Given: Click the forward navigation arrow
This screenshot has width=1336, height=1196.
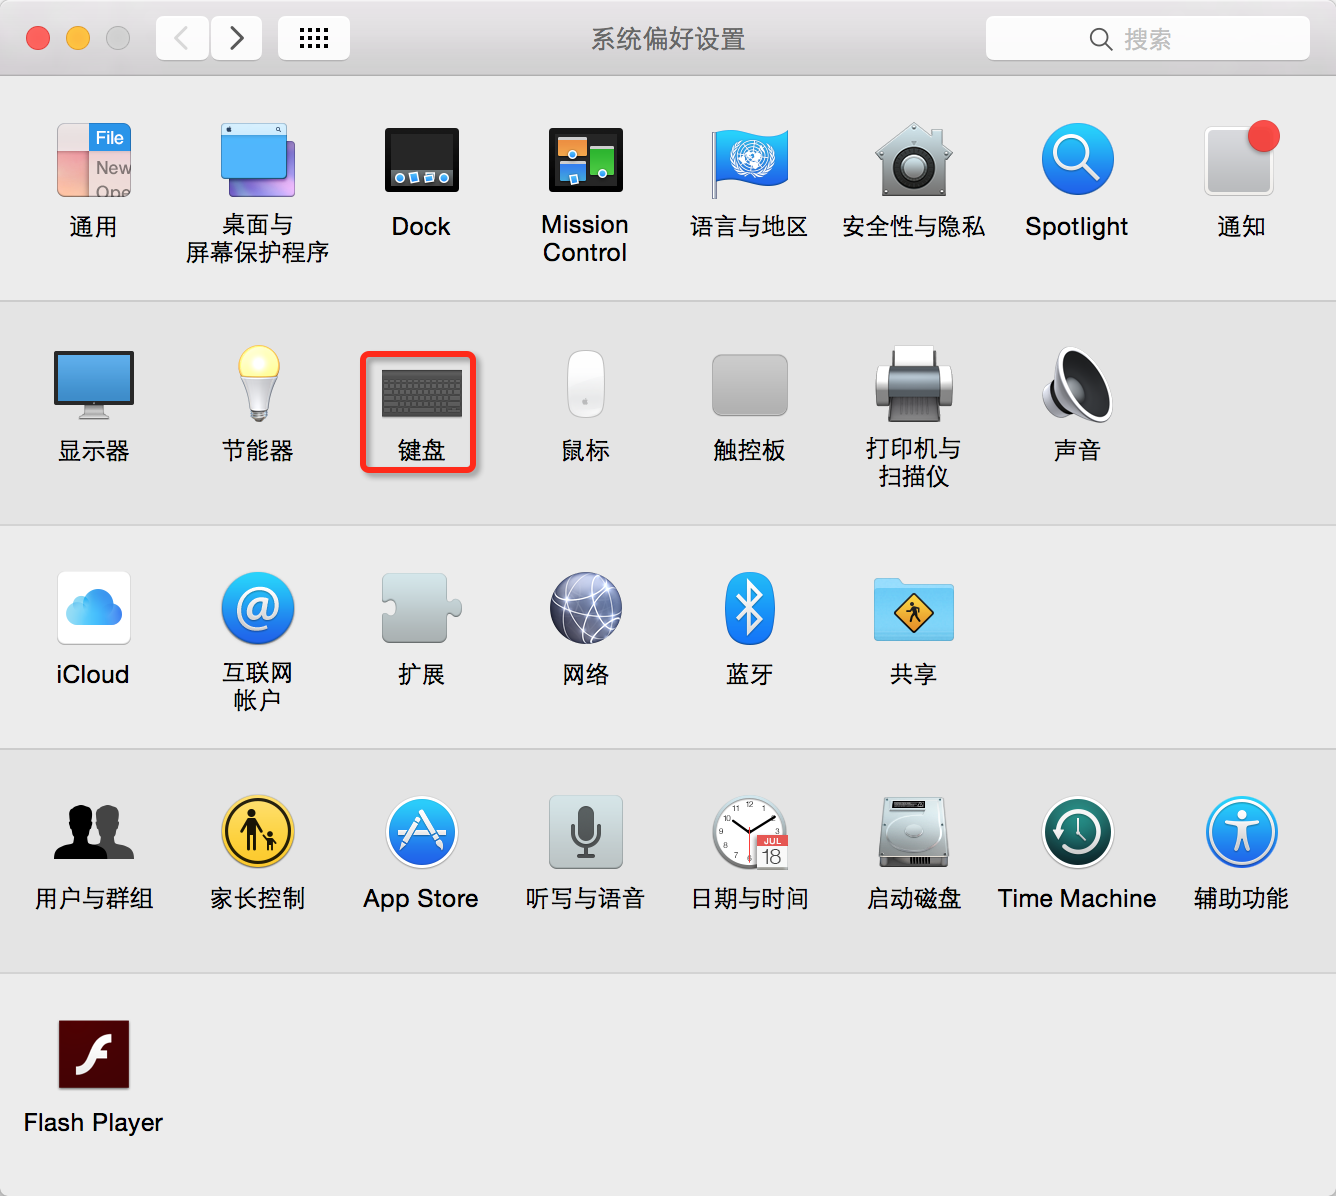Looking at the screenshot, I should (x=237, y=39).
